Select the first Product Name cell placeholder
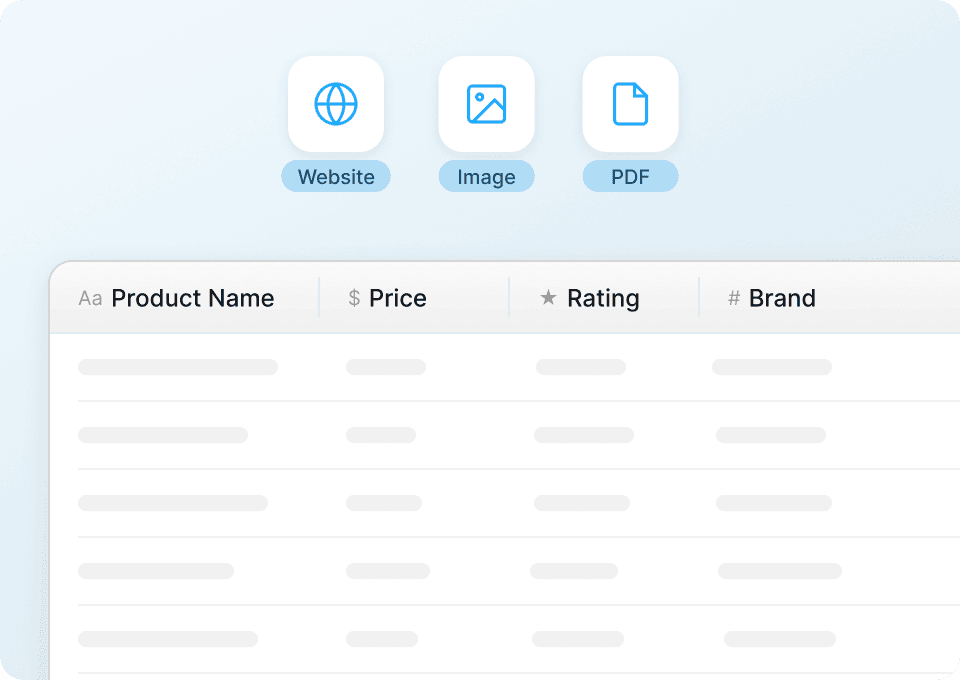 coord(178,367)
